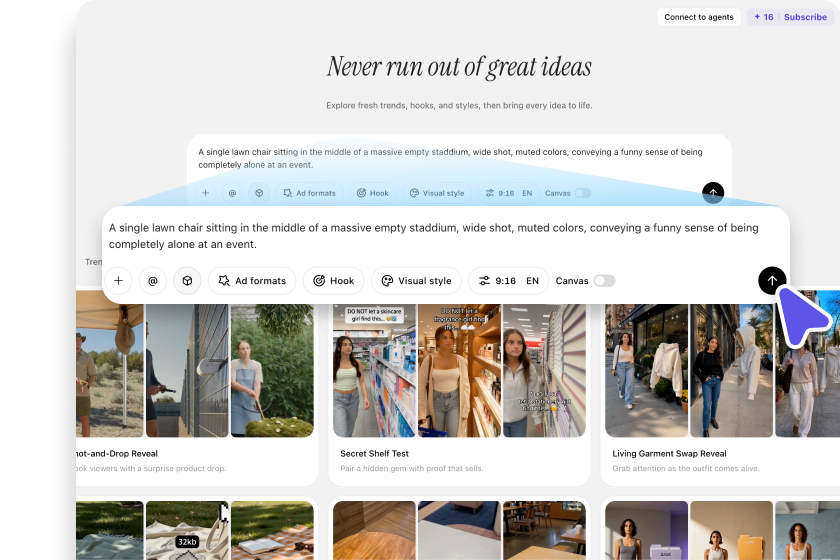Open the Hot-and-Drop Reveal card title
Image resolution: width=840 pixels, height=560 pixels.
tap(117, 453)
